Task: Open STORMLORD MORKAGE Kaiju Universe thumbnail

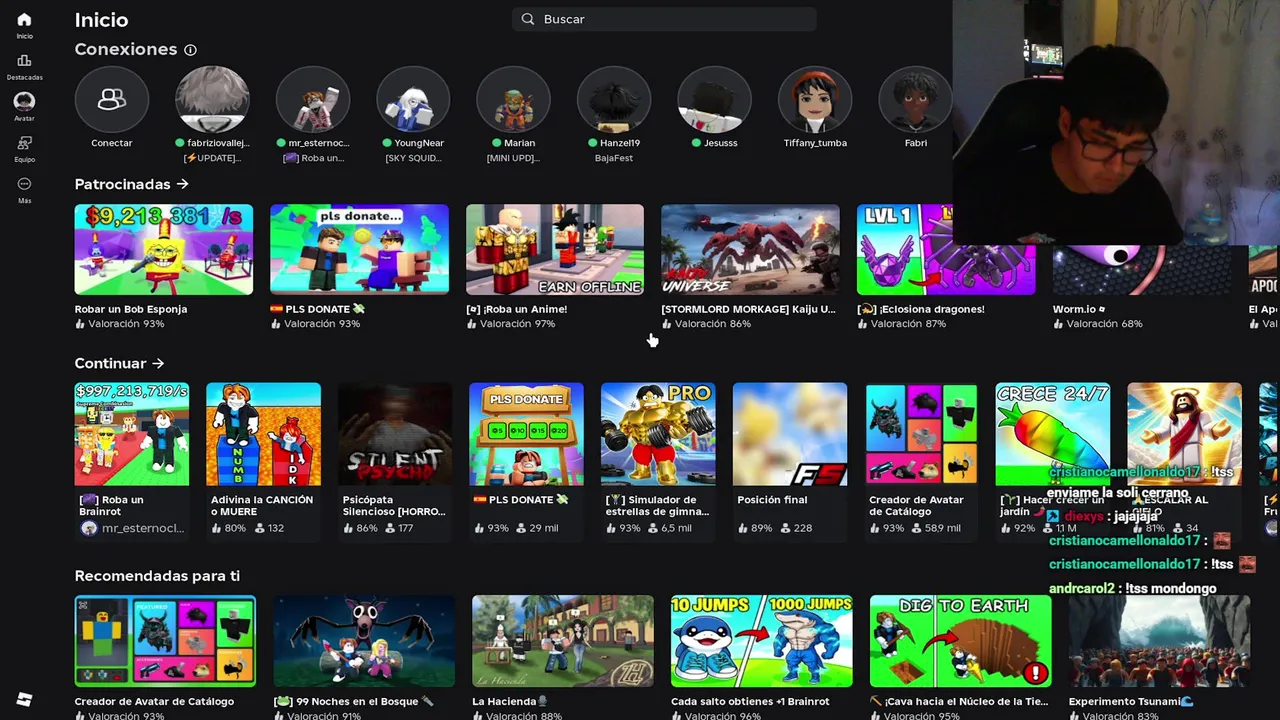Action: click(x=750, y=249)
